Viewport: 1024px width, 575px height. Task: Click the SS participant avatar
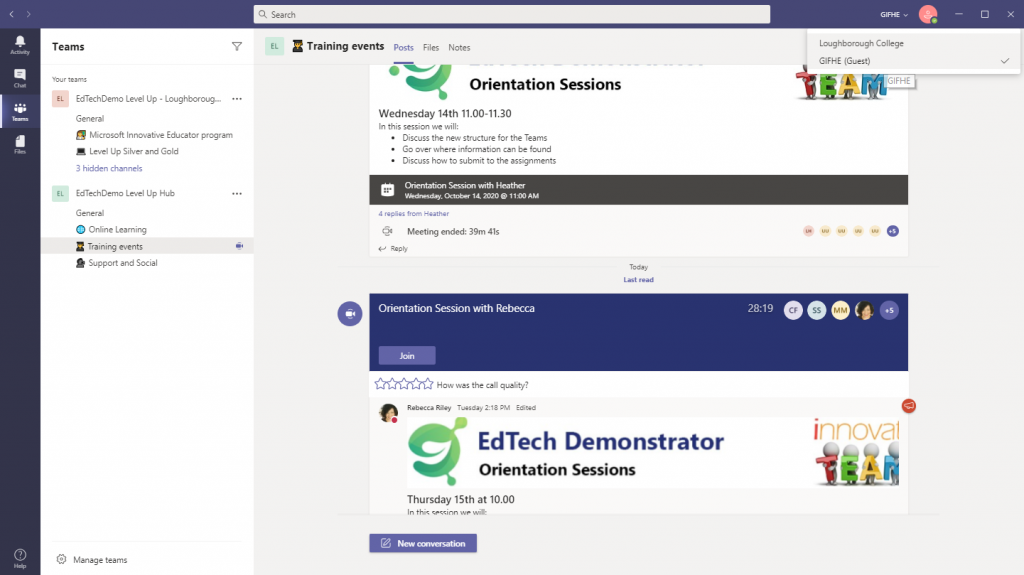coord(817,310)
